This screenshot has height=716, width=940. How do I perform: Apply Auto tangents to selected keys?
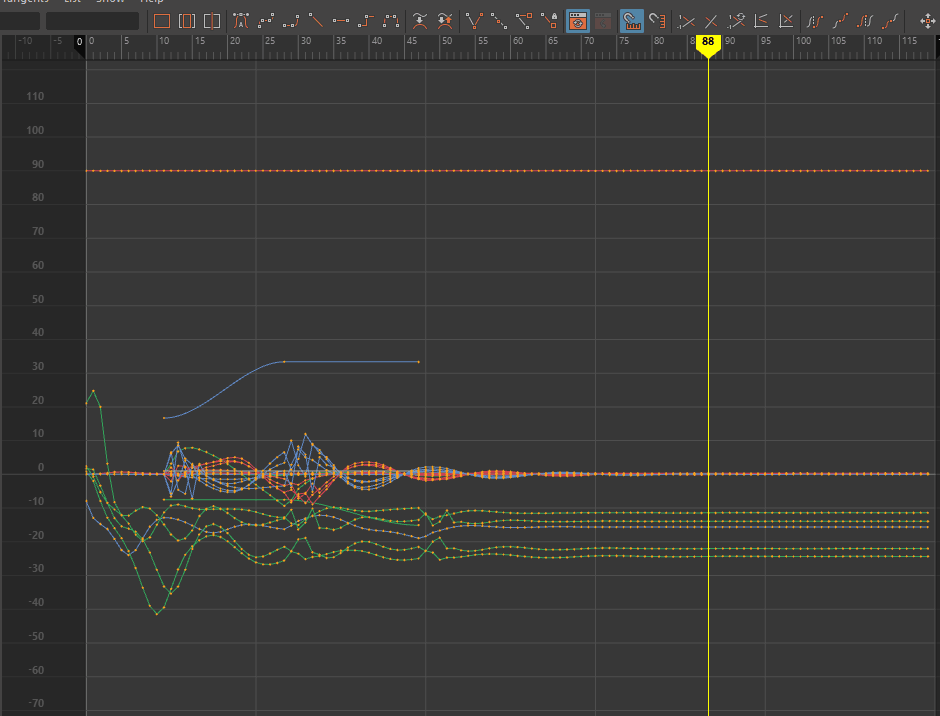240,22
